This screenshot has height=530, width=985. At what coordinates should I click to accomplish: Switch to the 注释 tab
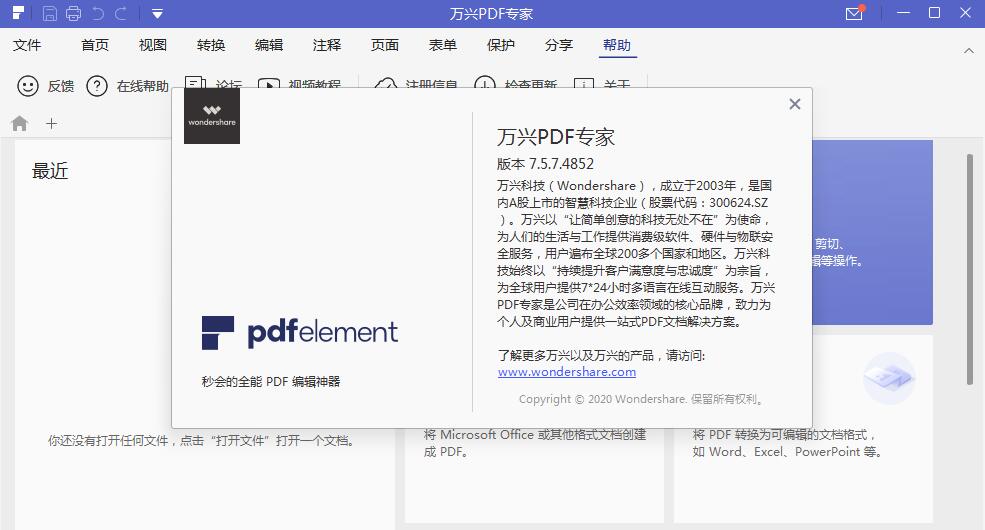click(327, 45)
